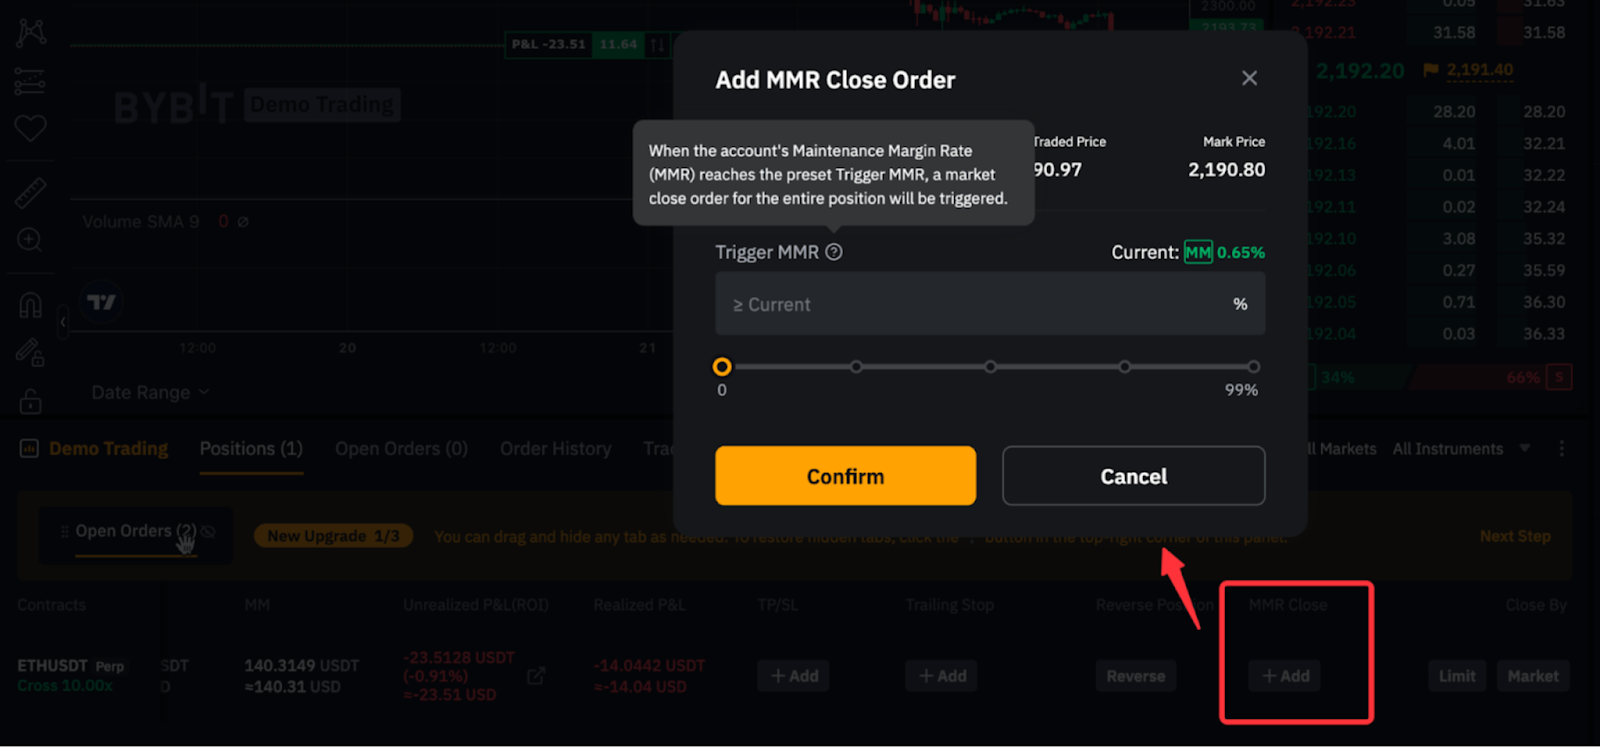The width and height of the screenshot is (1600, 748).
Task: Click Cancel in the MMR dialog
Action: coord(1133,476)
